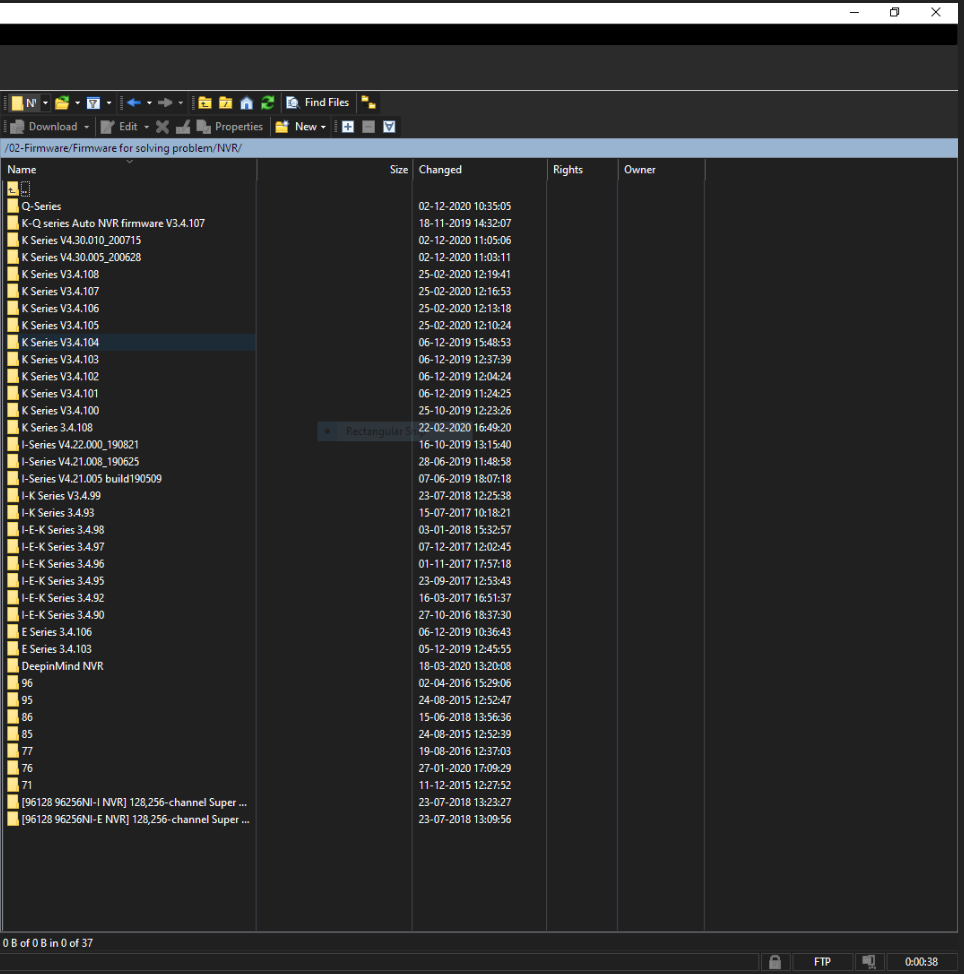Expand the New dropdown menu
Viewport: 964px width, 974px height.
click(323, 127)
